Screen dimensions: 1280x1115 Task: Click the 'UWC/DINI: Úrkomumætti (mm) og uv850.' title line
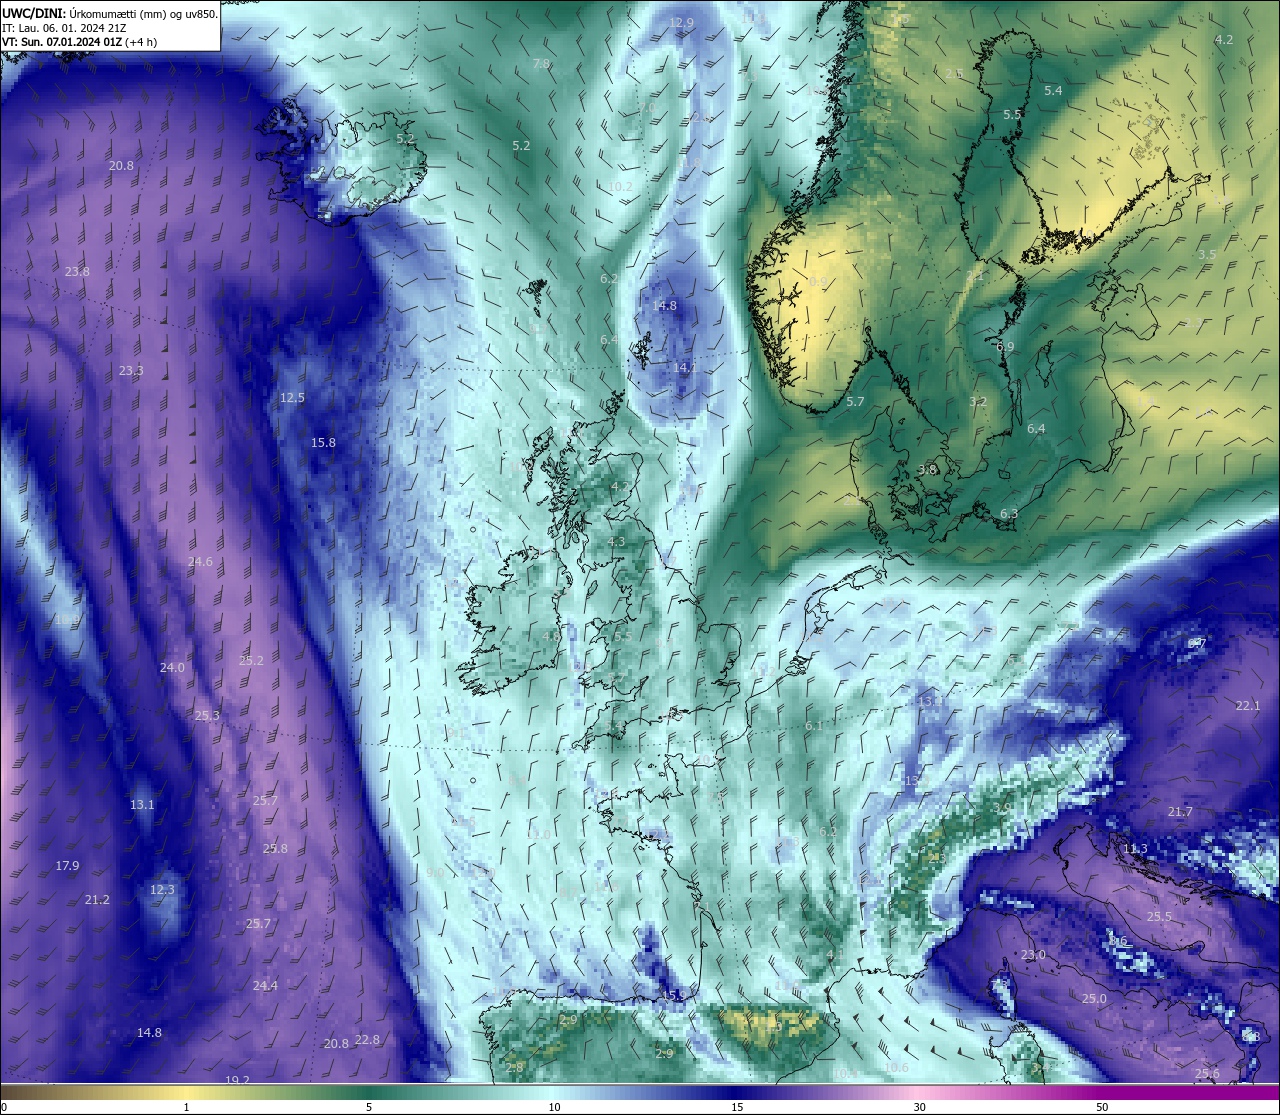point(109,14)
